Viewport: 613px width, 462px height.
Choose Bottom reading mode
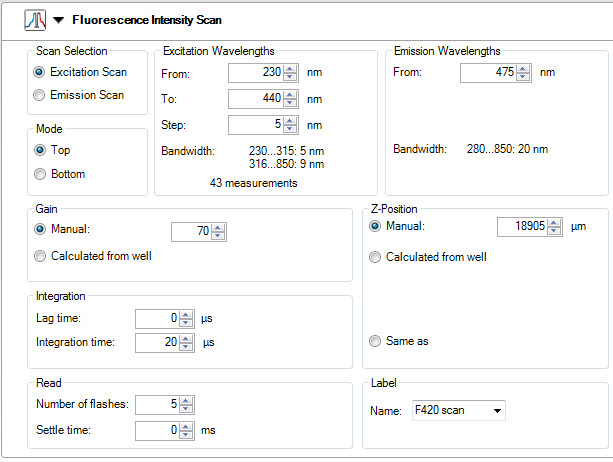point(39,174)
